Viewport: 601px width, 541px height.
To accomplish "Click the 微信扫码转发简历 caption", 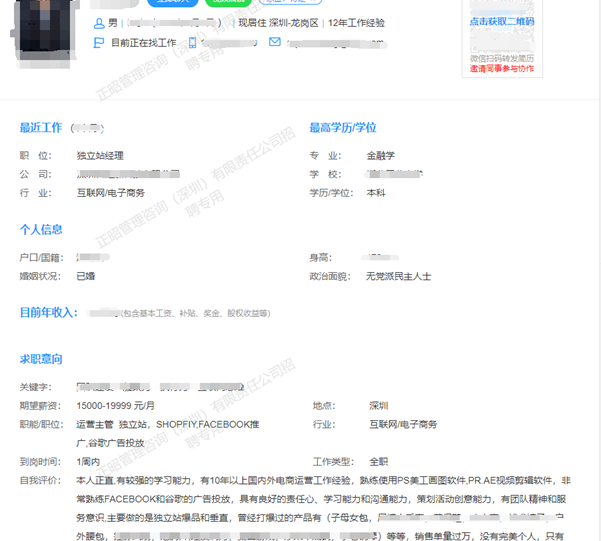I will [x=502, y=58].
